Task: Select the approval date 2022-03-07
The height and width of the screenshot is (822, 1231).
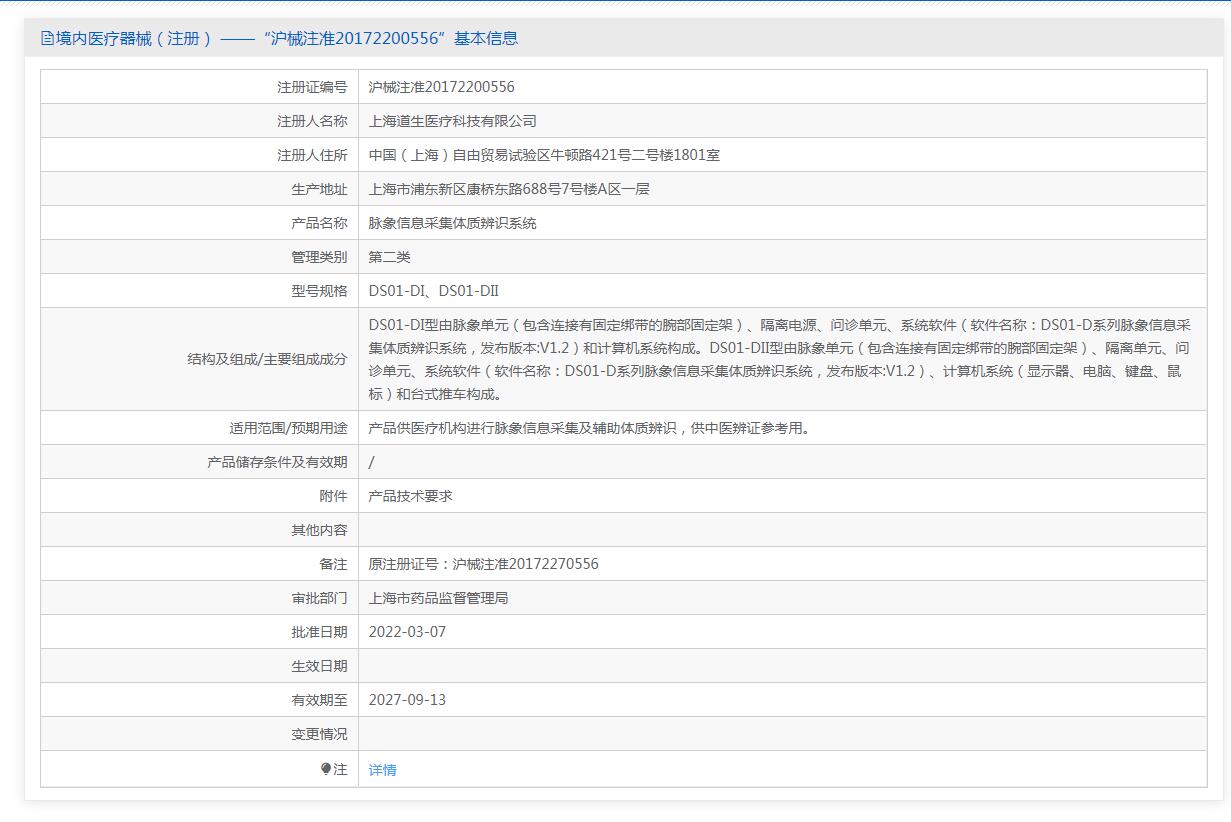Action: [407, 632]
